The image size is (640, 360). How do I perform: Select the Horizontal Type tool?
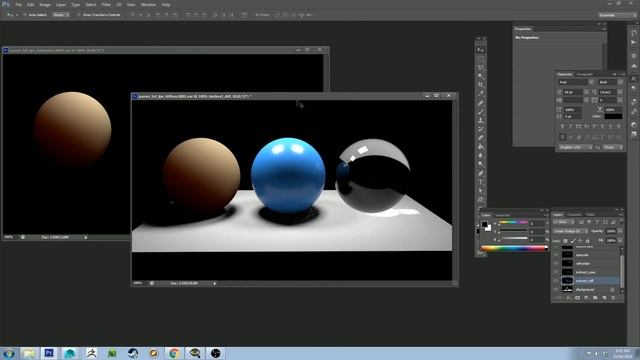481,182
